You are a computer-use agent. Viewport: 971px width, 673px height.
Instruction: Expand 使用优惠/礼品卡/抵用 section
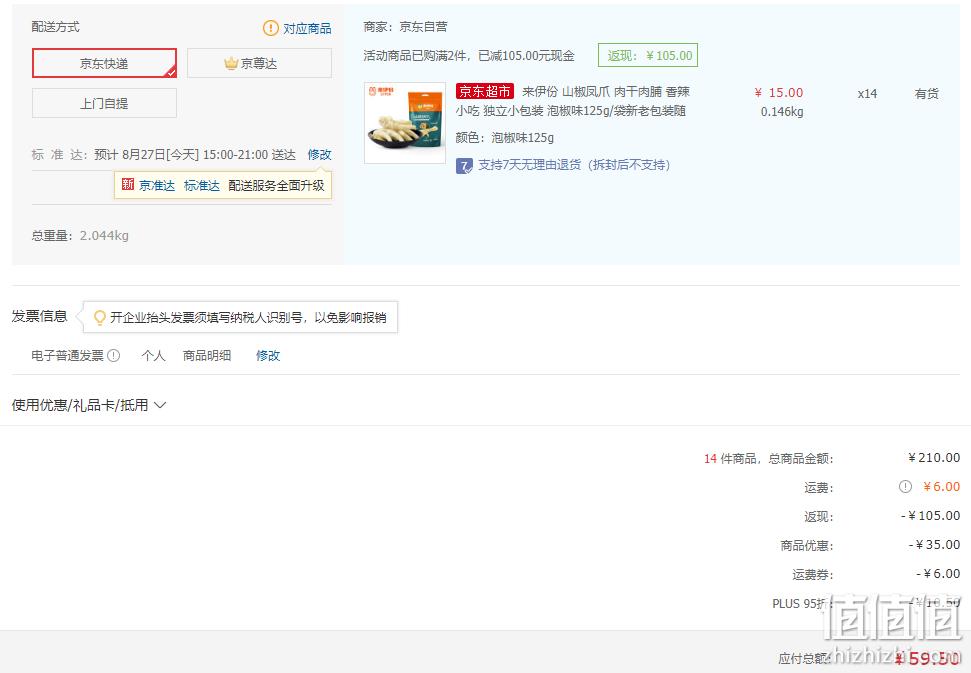point(89,405)
